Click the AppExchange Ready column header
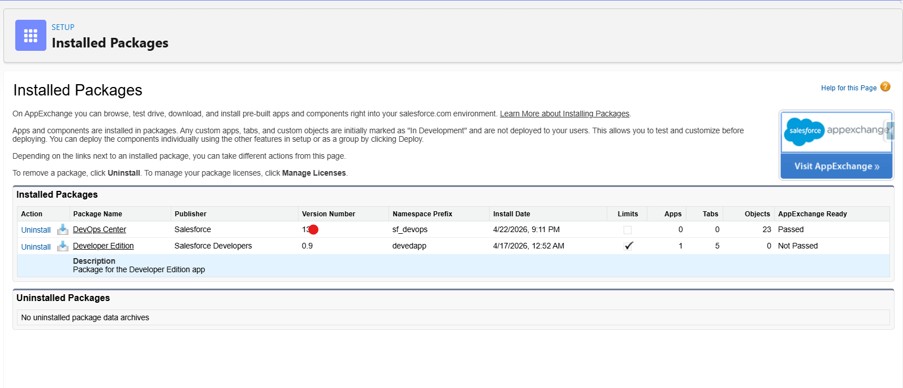This screenshot has width=903, height=388. pyautogui.click(x=812, y=214)
